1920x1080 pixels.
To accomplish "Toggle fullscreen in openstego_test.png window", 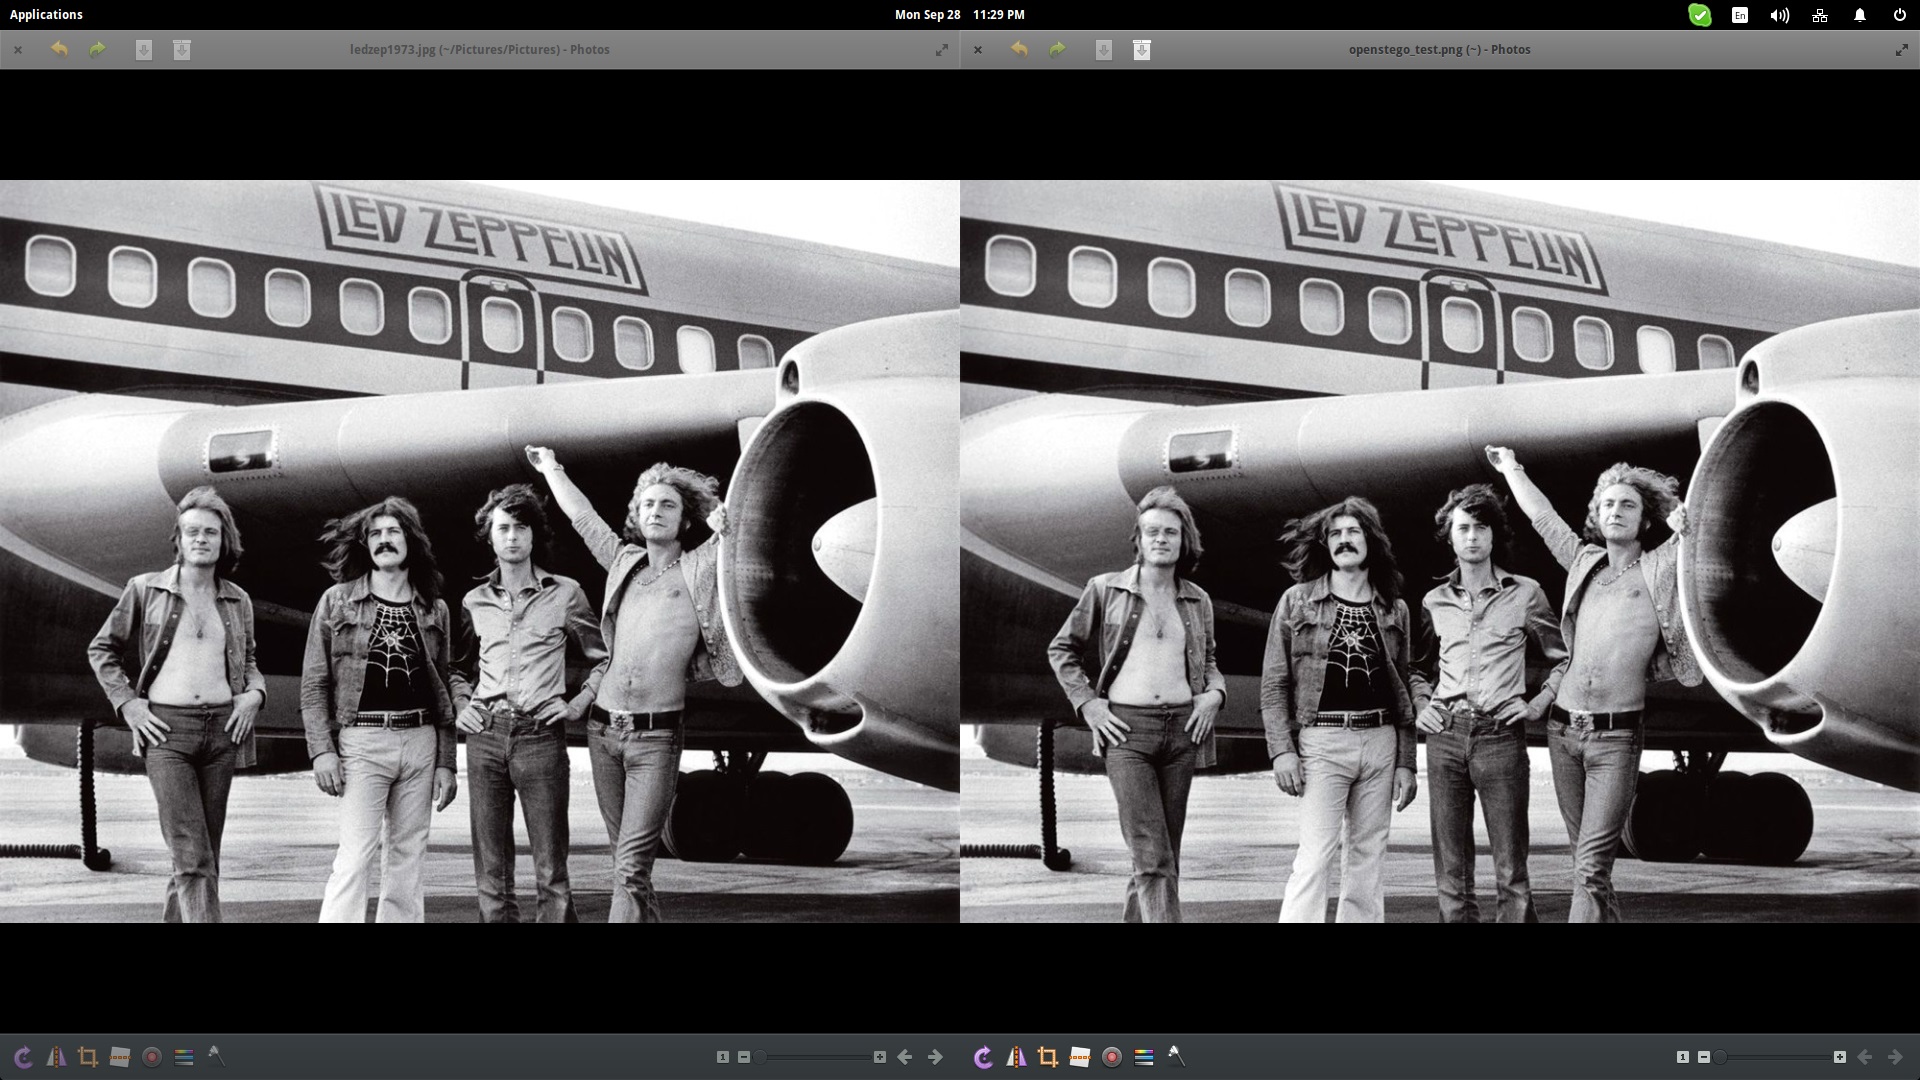I will [x=1901, y=50].
